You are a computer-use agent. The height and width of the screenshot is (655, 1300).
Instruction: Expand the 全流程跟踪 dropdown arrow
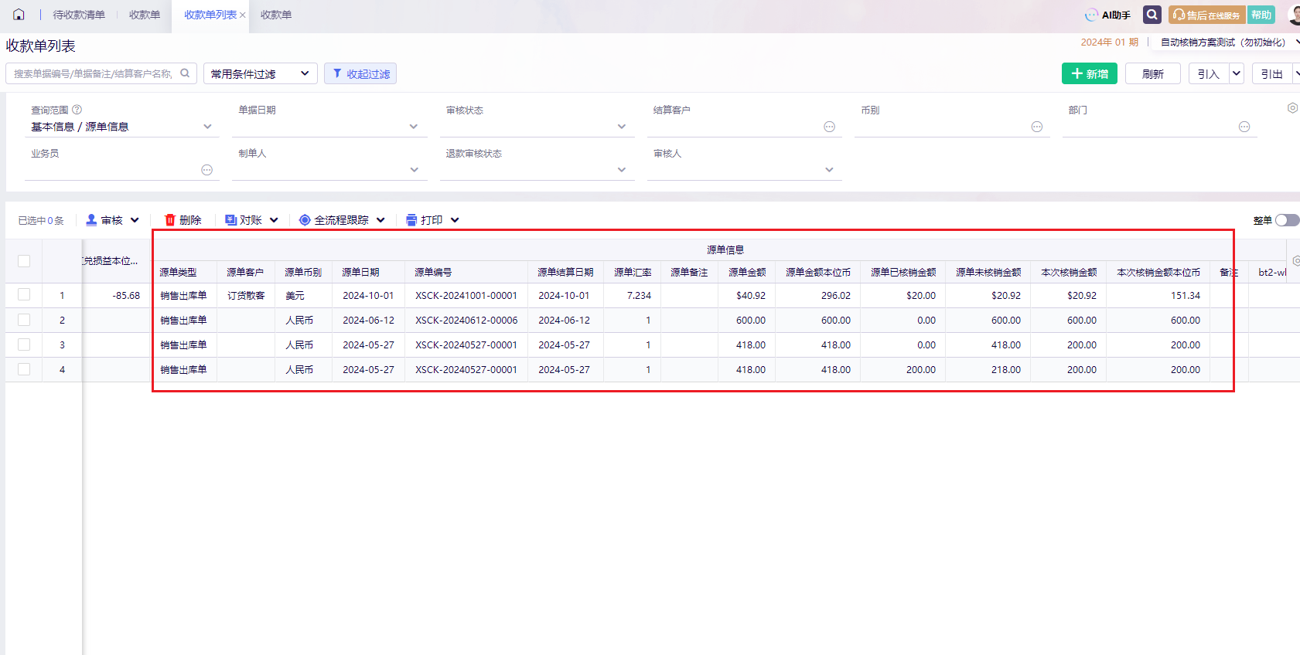(381, 220)
